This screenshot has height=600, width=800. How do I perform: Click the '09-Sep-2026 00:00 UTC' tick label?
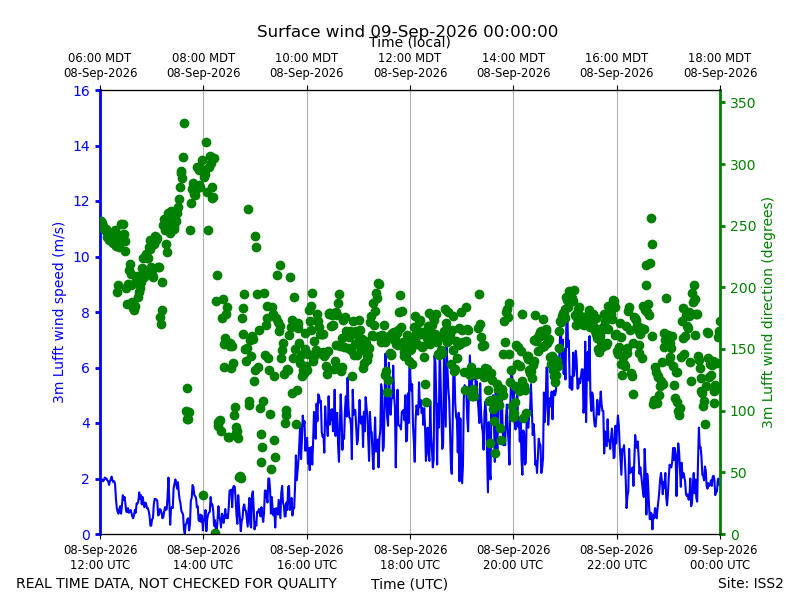pos(720,557)
